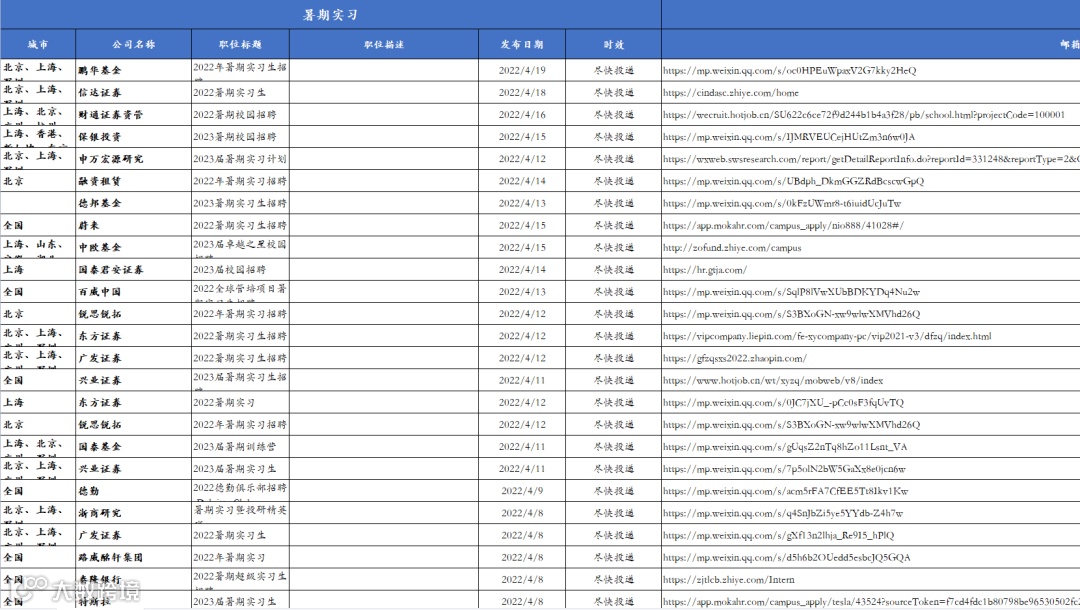The width and height of the screenshot is (1080, 610).
Task: Select the 蔚来 company cell
Action: point(134,225)
